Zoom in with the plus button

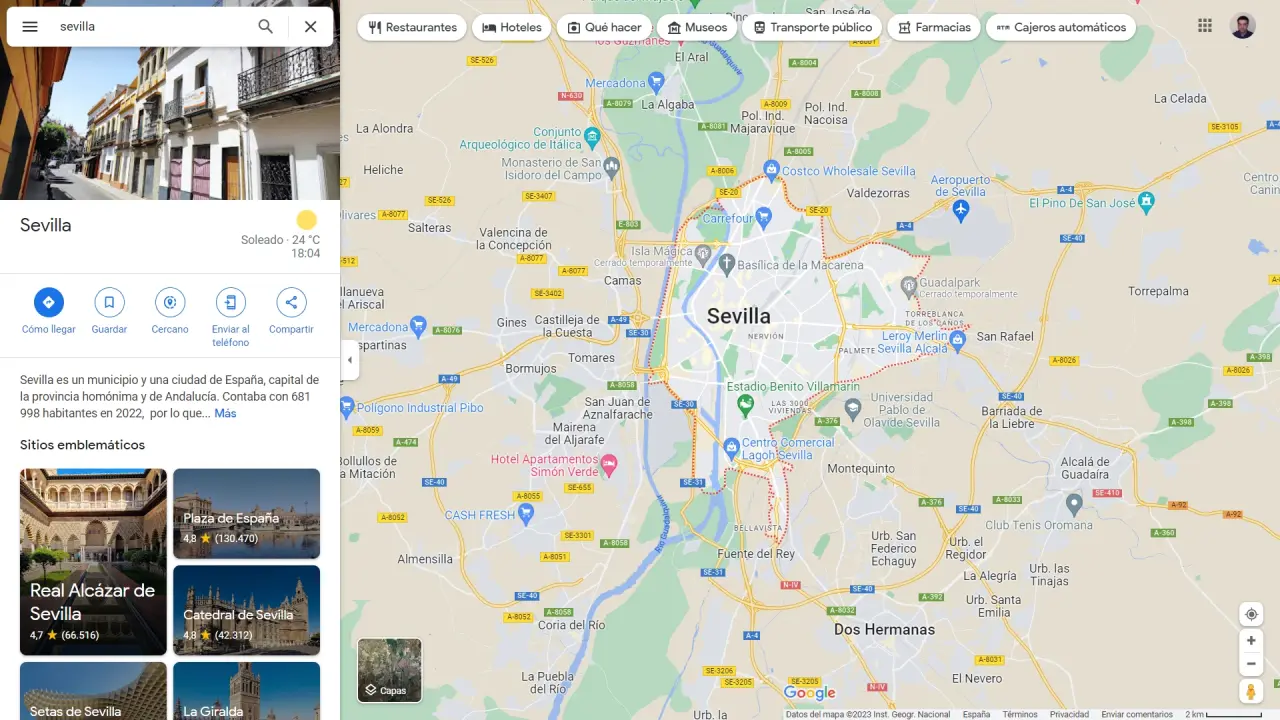1251,640
